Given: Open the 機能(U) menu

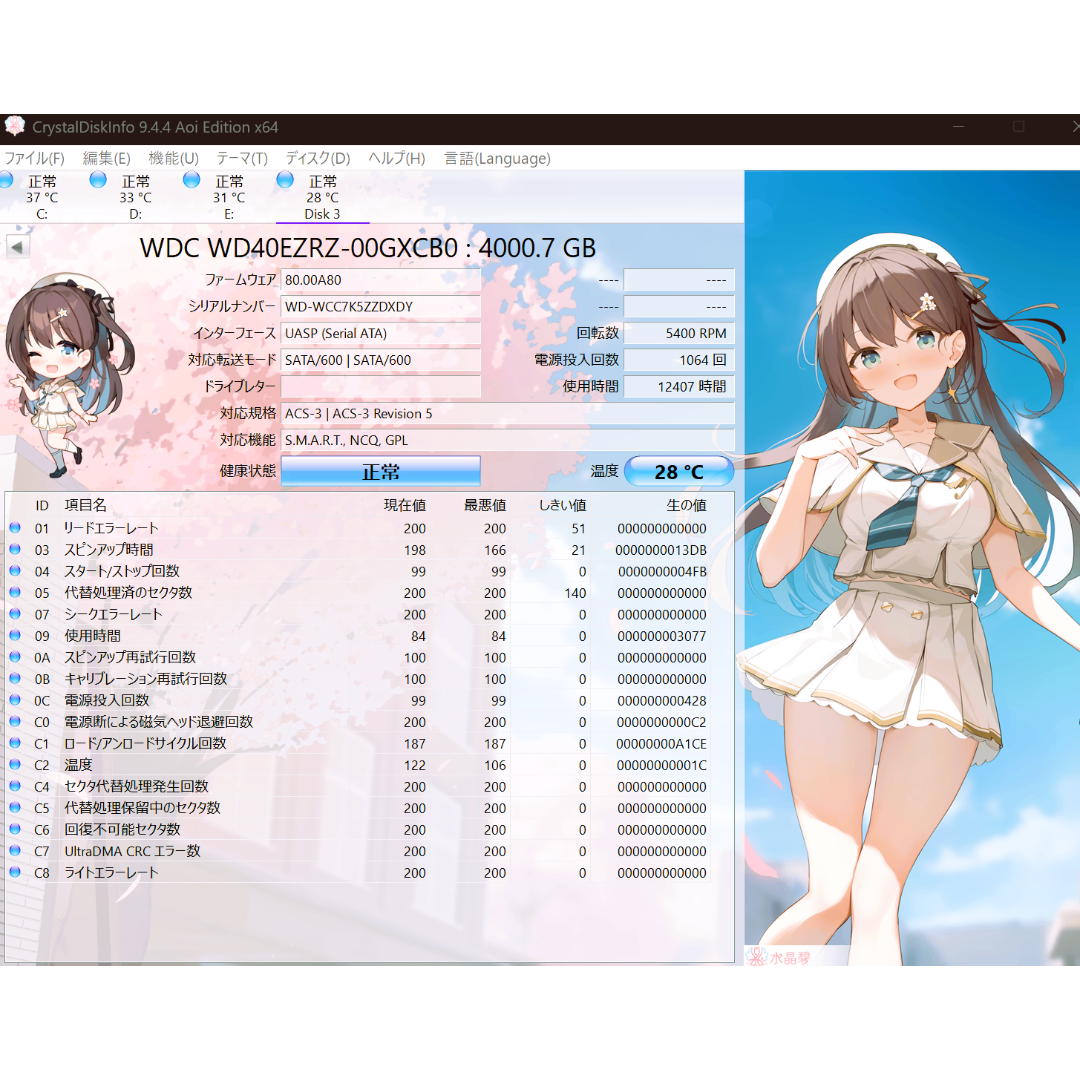Looking at the screenshot, I should (x=174, y=158).
